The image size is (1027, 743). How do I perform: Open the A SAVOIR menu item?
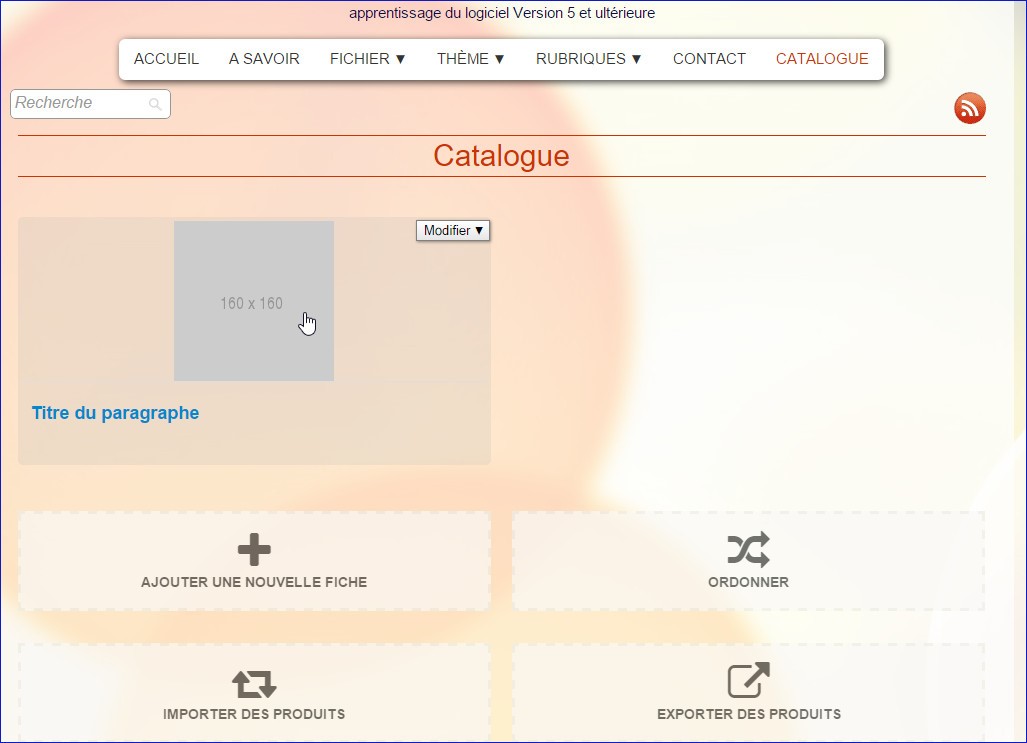pos(264,59)
